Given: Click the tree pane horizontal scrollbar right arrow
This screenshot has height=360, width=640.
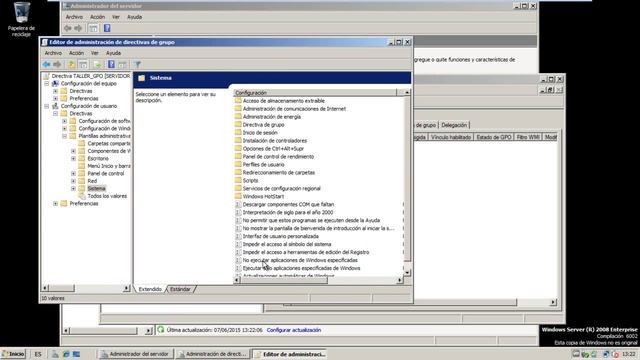Looking at the screenshot, I should point(126,288).
